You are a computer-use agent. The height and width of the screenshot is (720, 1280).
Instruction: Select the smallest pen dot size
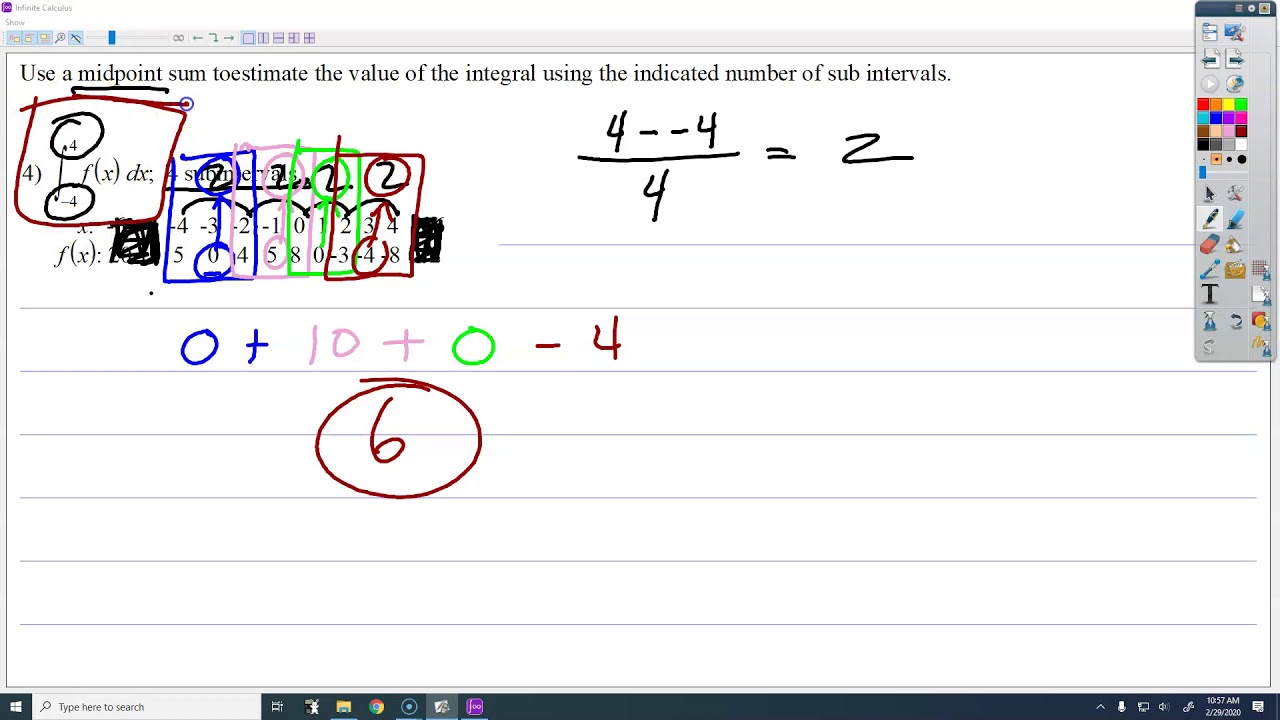[x=1203, y=159]
